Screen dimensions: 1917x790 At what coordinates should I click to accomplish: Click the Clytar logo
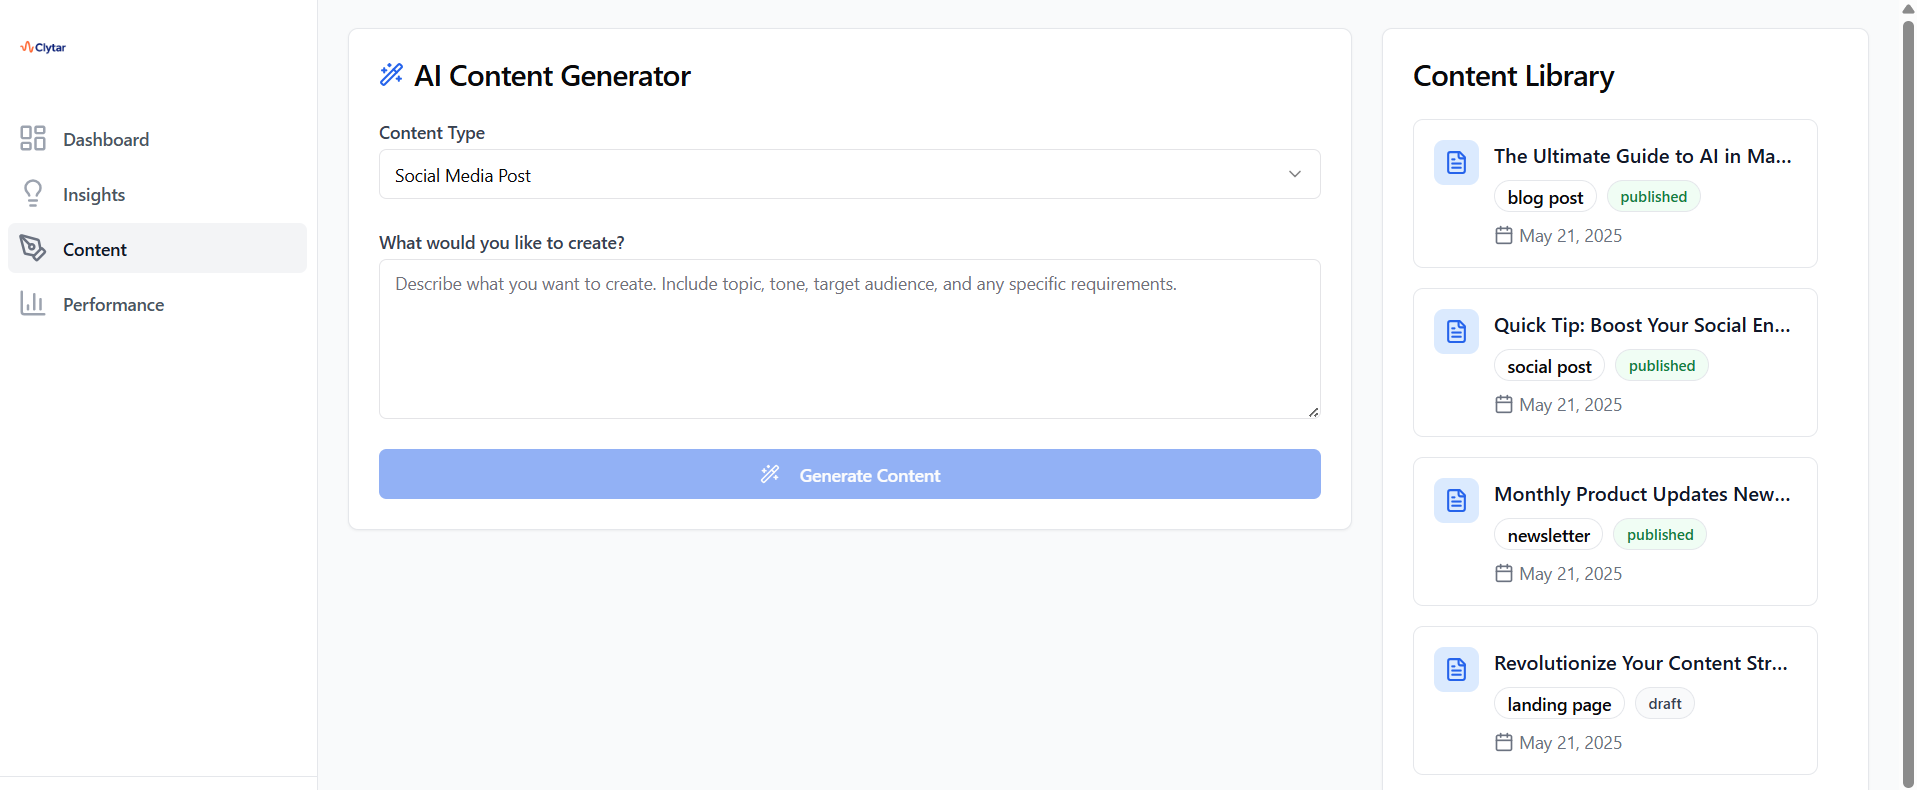point(43,47)
